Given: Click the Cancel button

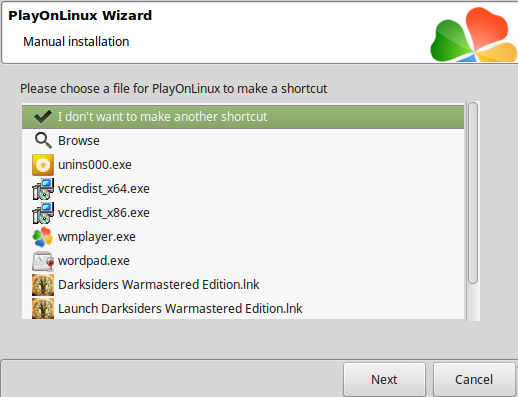Looking at the screenshot, I should [474, 379].
